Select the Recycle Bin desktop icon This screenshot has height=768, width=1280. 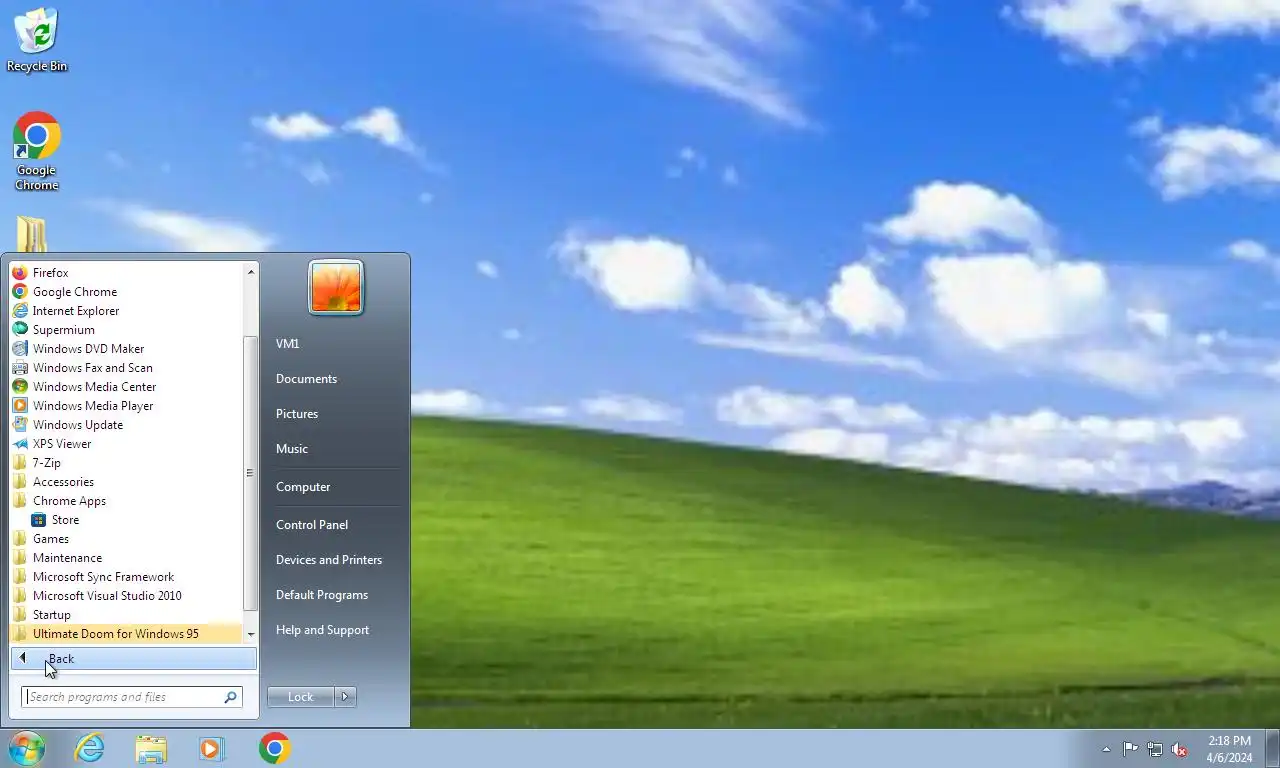[x=37, y=40]
